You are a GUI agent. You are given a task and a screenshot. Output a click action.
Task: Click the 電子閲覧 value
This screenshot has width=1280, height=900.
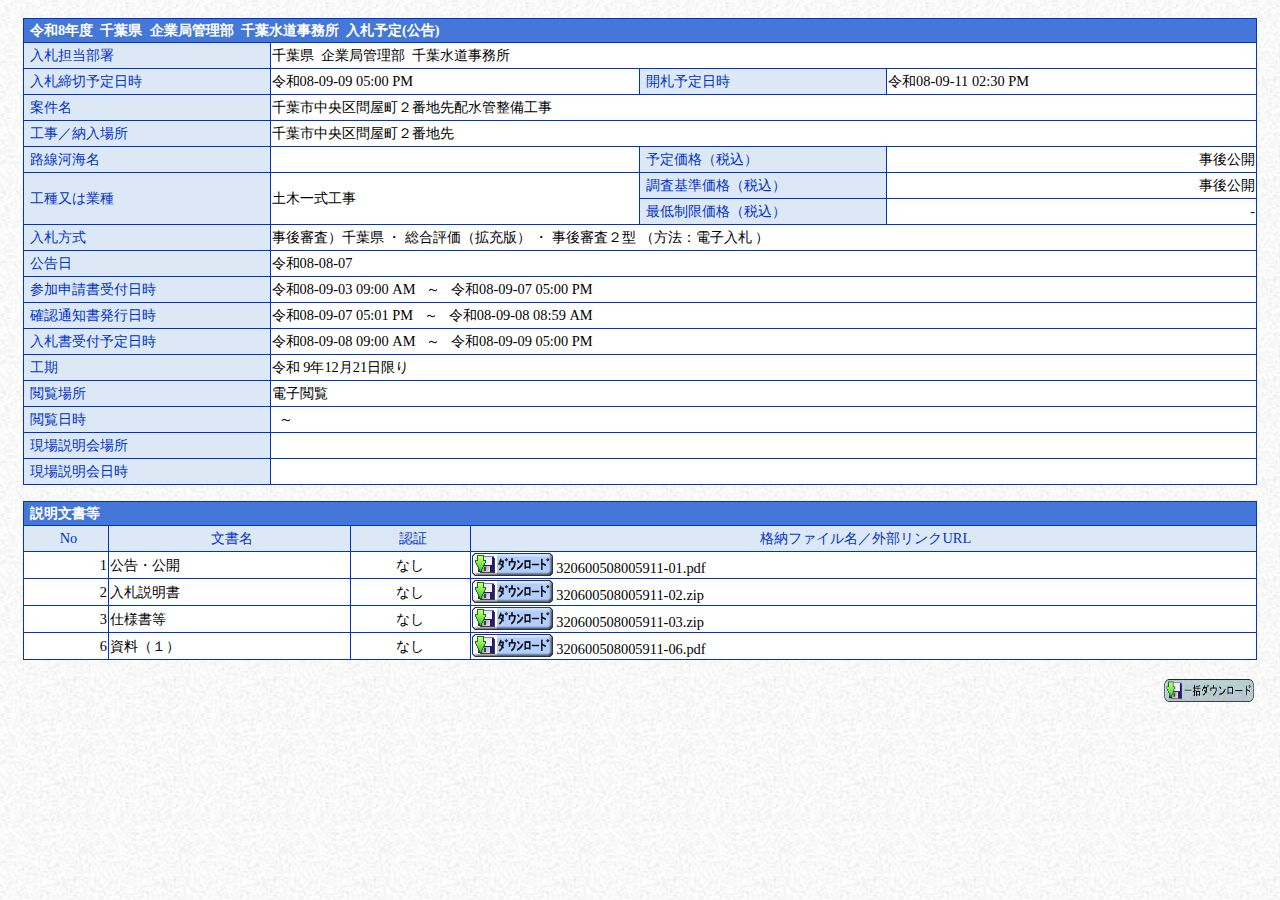click(x=300, y=393)
